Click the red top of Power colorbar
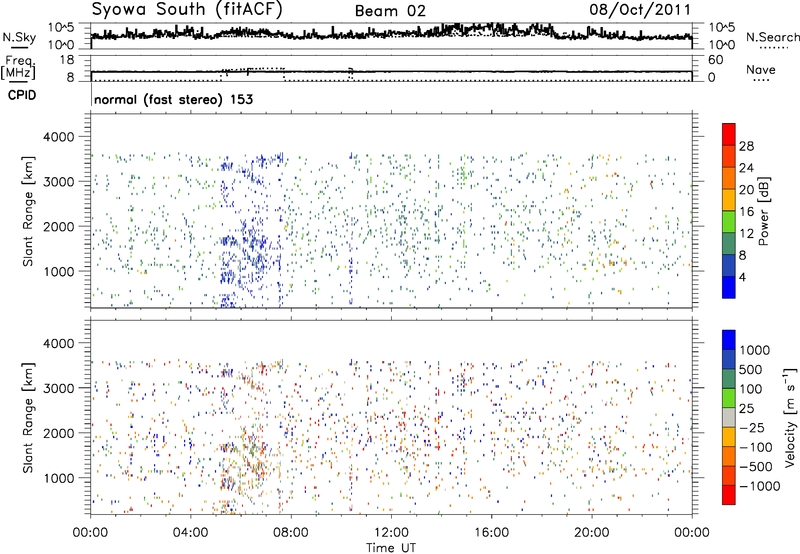The width and height of the screenshot is (800, 554). coord(729,134)
